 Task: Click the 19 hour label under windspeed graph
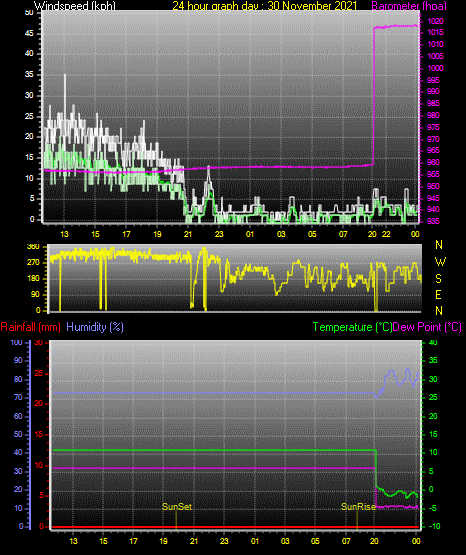pos(157,234)
